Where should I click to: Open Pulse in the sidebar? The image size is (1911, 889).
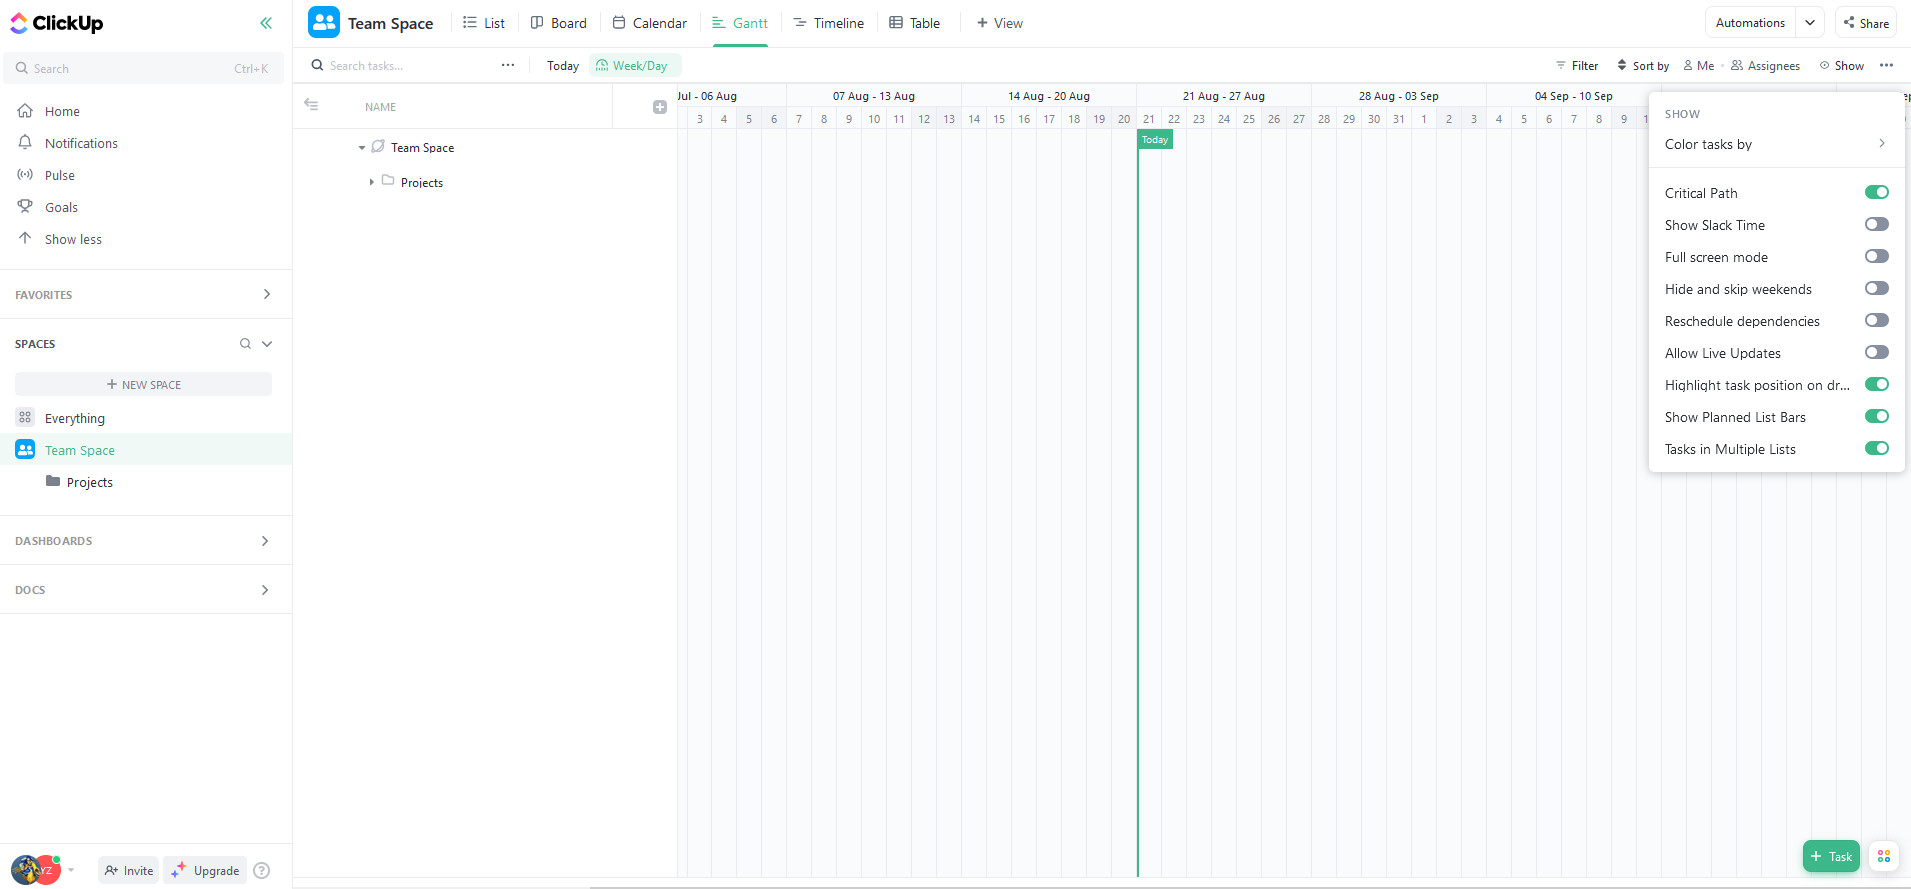pyautogui.click(x=60, y=175)
